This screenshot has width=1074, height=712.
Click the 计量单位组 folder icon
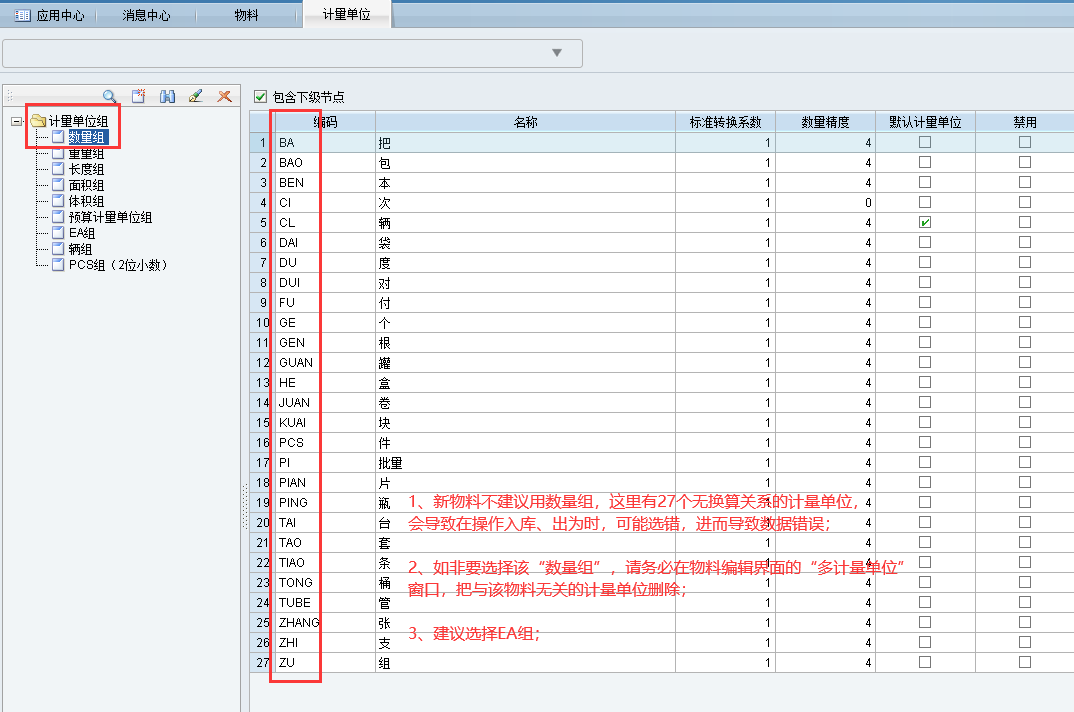coord(38,121)
